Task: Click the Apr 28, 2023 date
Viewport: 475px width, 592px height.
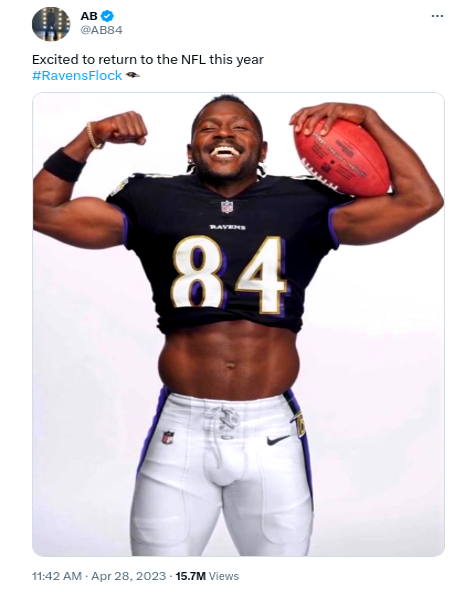Action: (129, 576)
